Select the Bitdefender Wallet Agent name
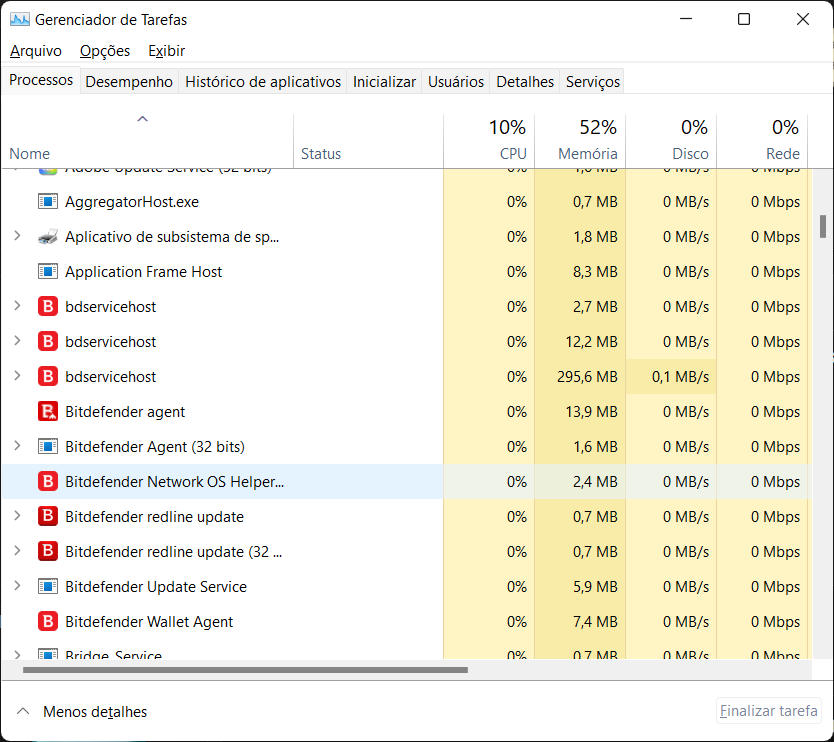The width and height of the screenshot is (834, 742). point(149,622)
